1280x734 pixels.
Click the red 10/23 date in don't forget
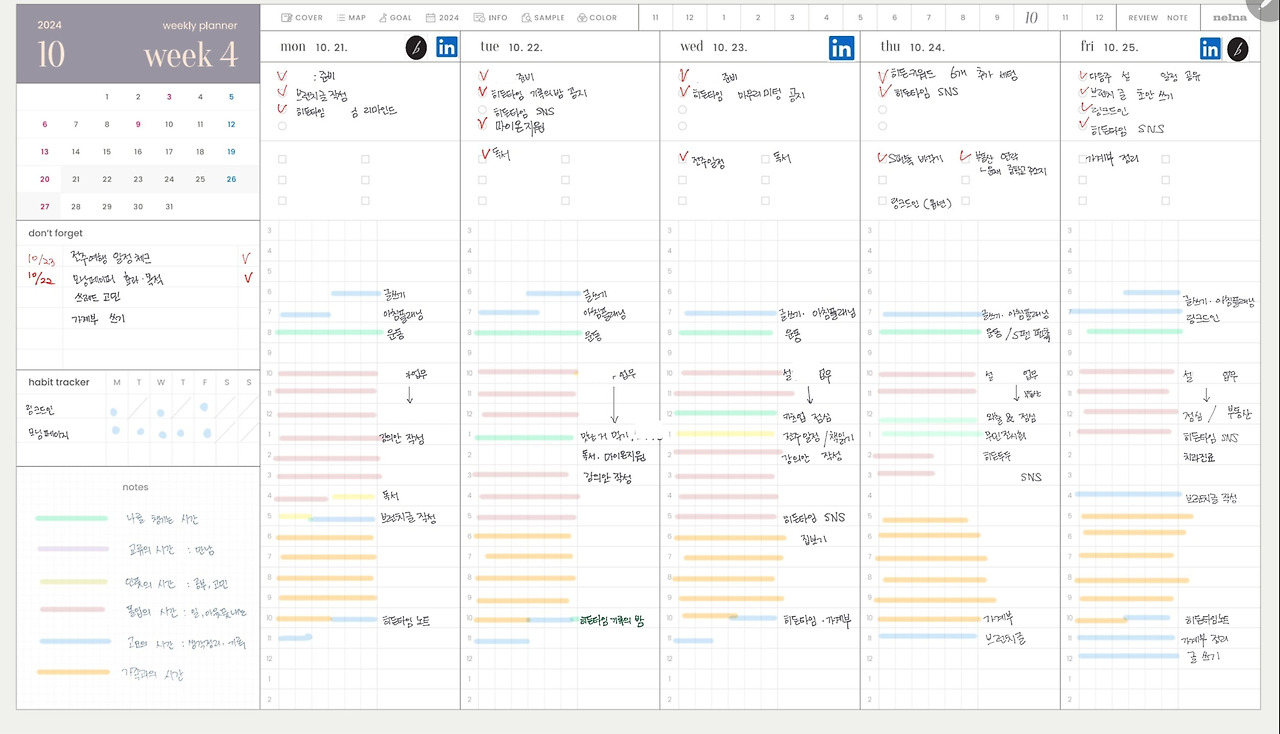pos(43,259)
